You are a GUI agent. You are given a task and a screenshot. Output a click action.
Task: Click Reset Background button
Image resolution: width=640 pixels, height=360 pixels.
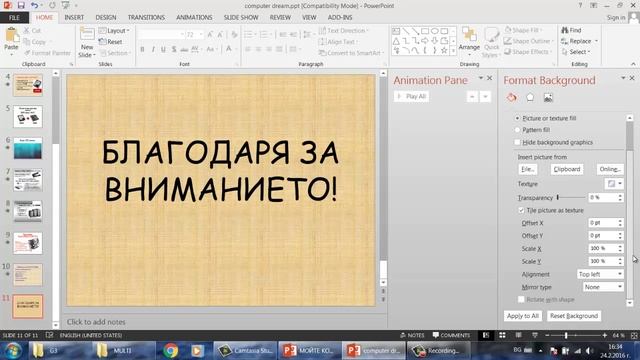[573, 316]
